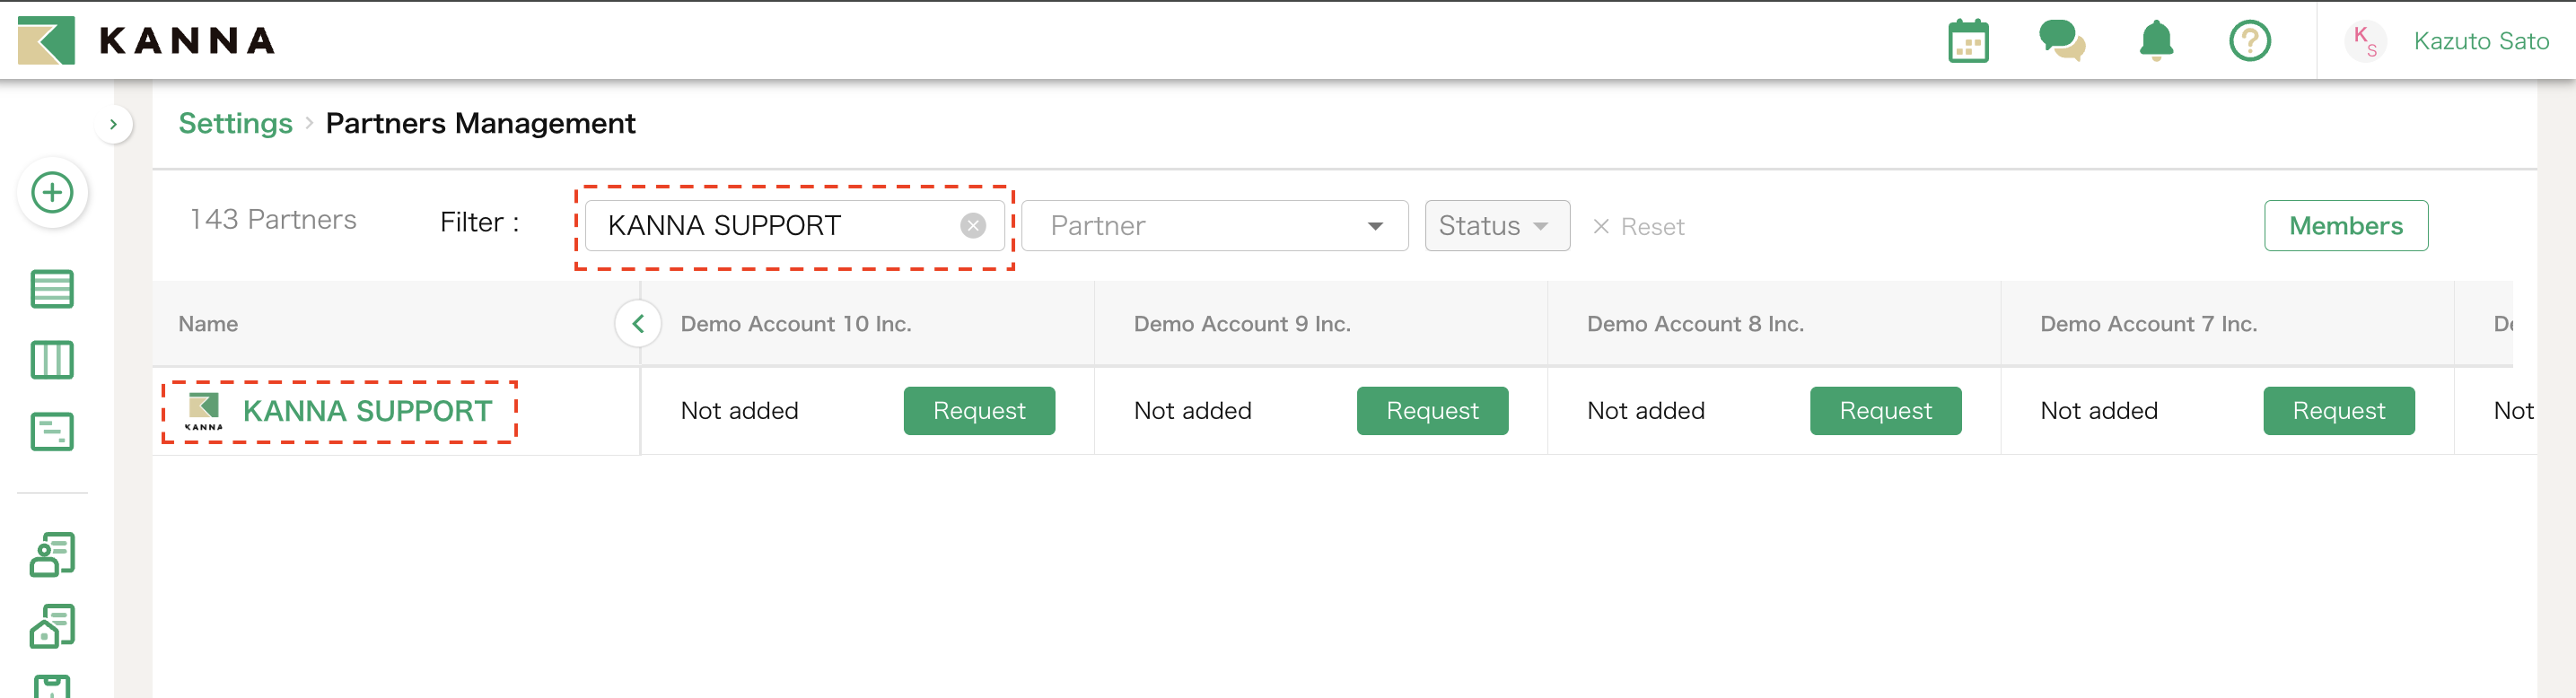Open the list view sidebar icon

tap(52, 289)
